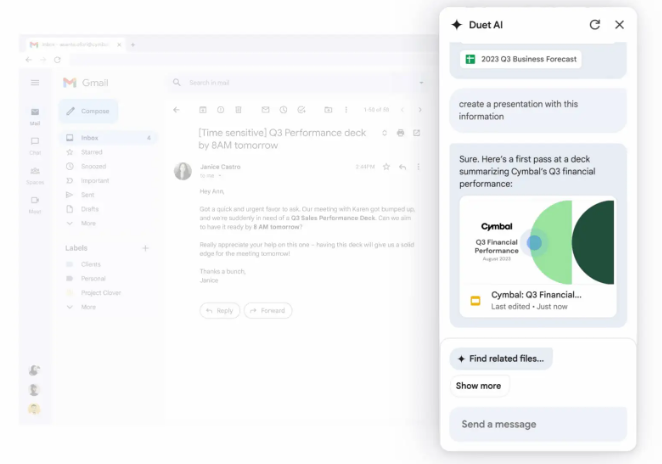This screenshot has width=662, height=464.
Task: Open the email toolbar more options menu
Action: 346,110
